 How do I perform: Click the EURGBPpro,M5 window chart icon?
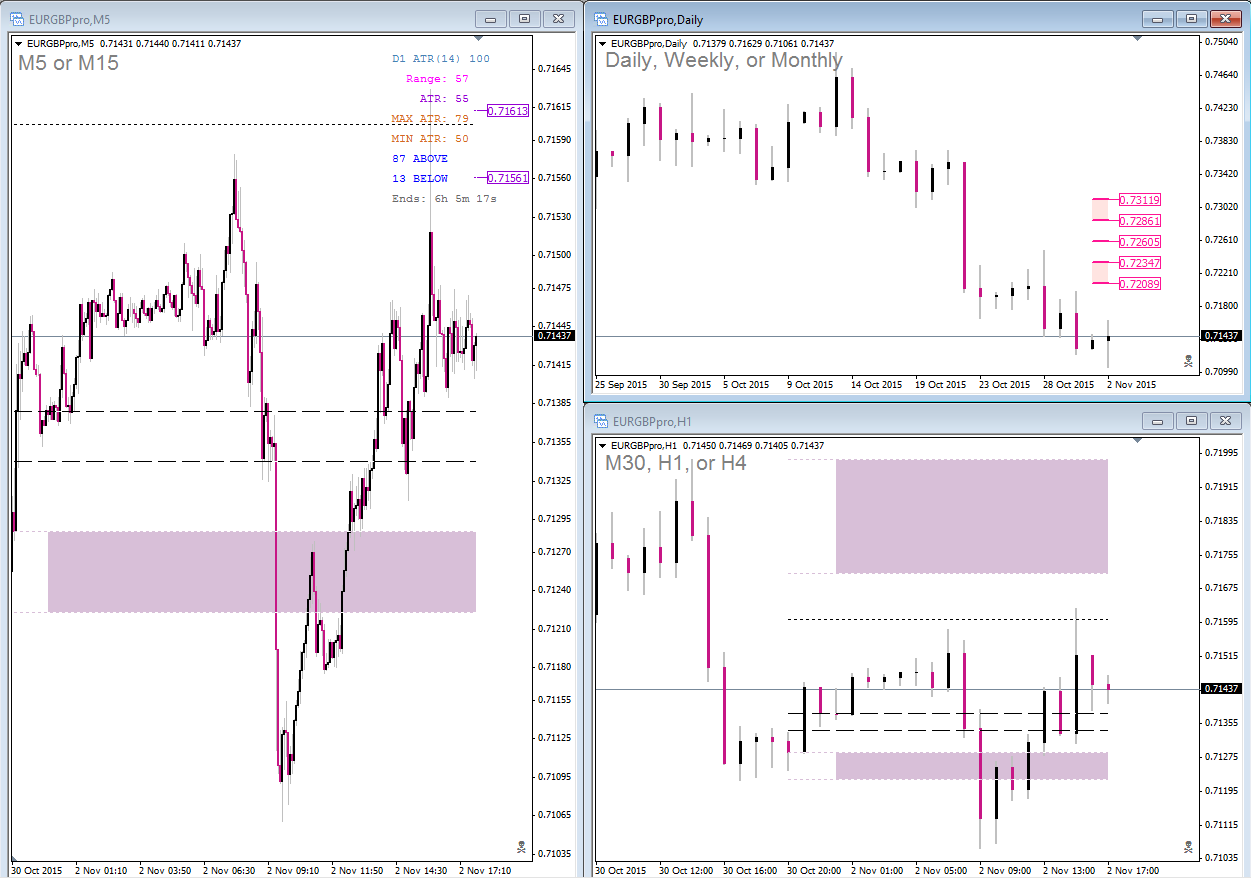click(x=18, y=18)
